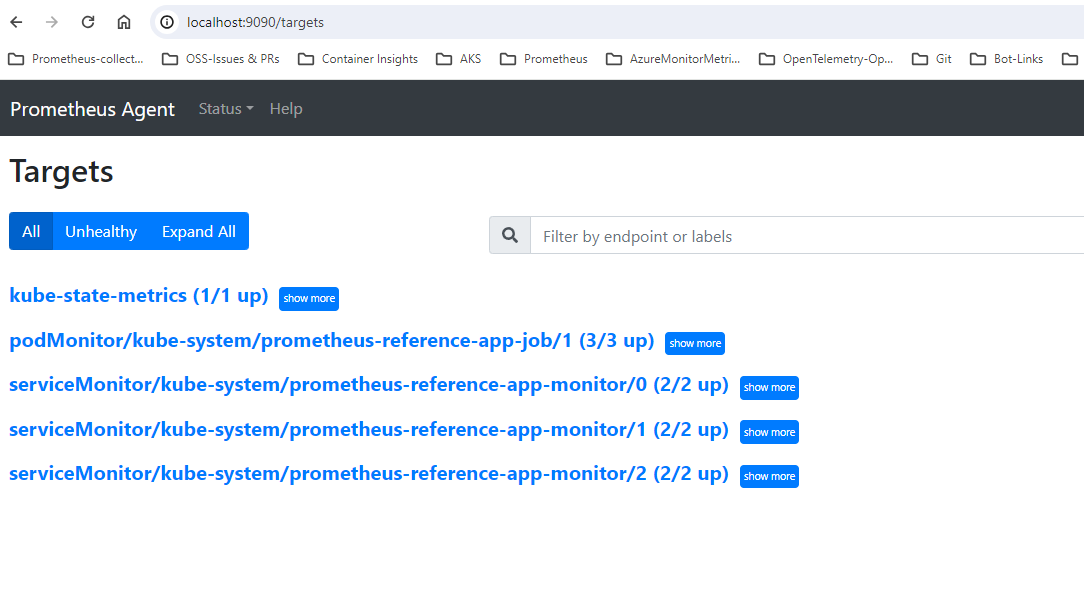Viewport: 1084px width, 590px height.
Task: Focus the Filter by endpoint or labels field
Action: [x=807, y=236]
